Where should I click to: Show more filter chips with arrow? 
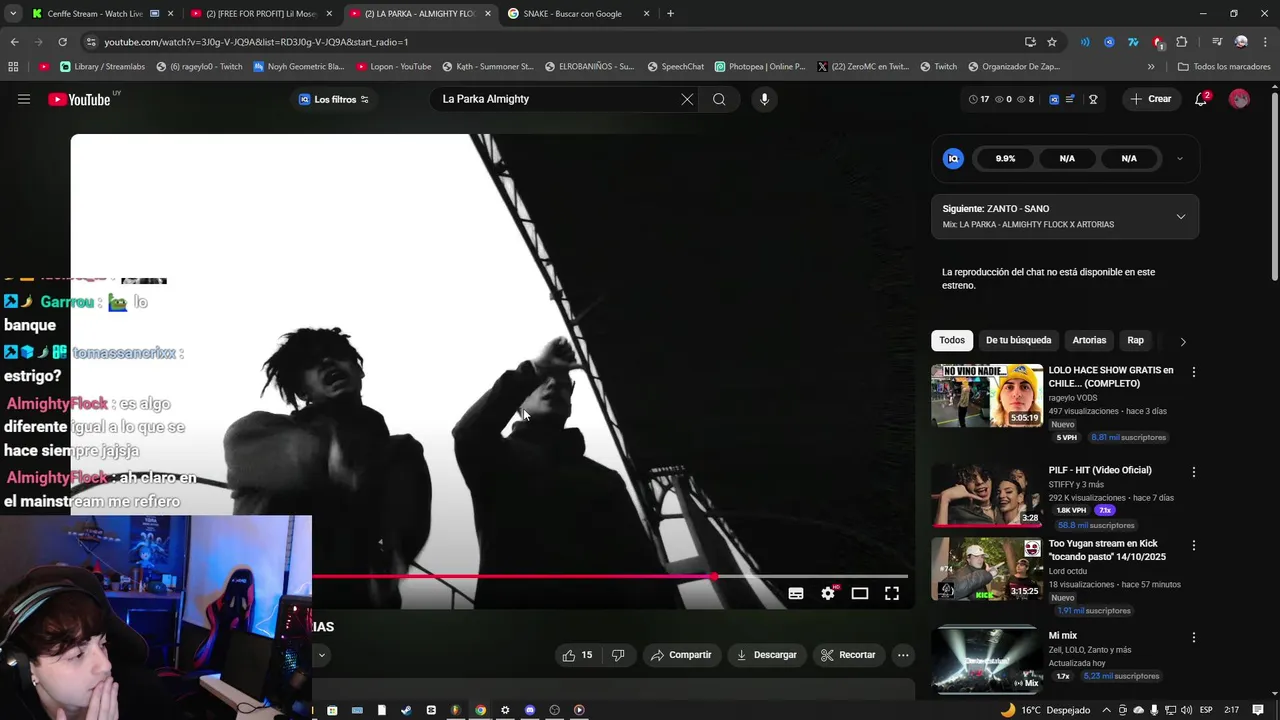coord(1183,341)
